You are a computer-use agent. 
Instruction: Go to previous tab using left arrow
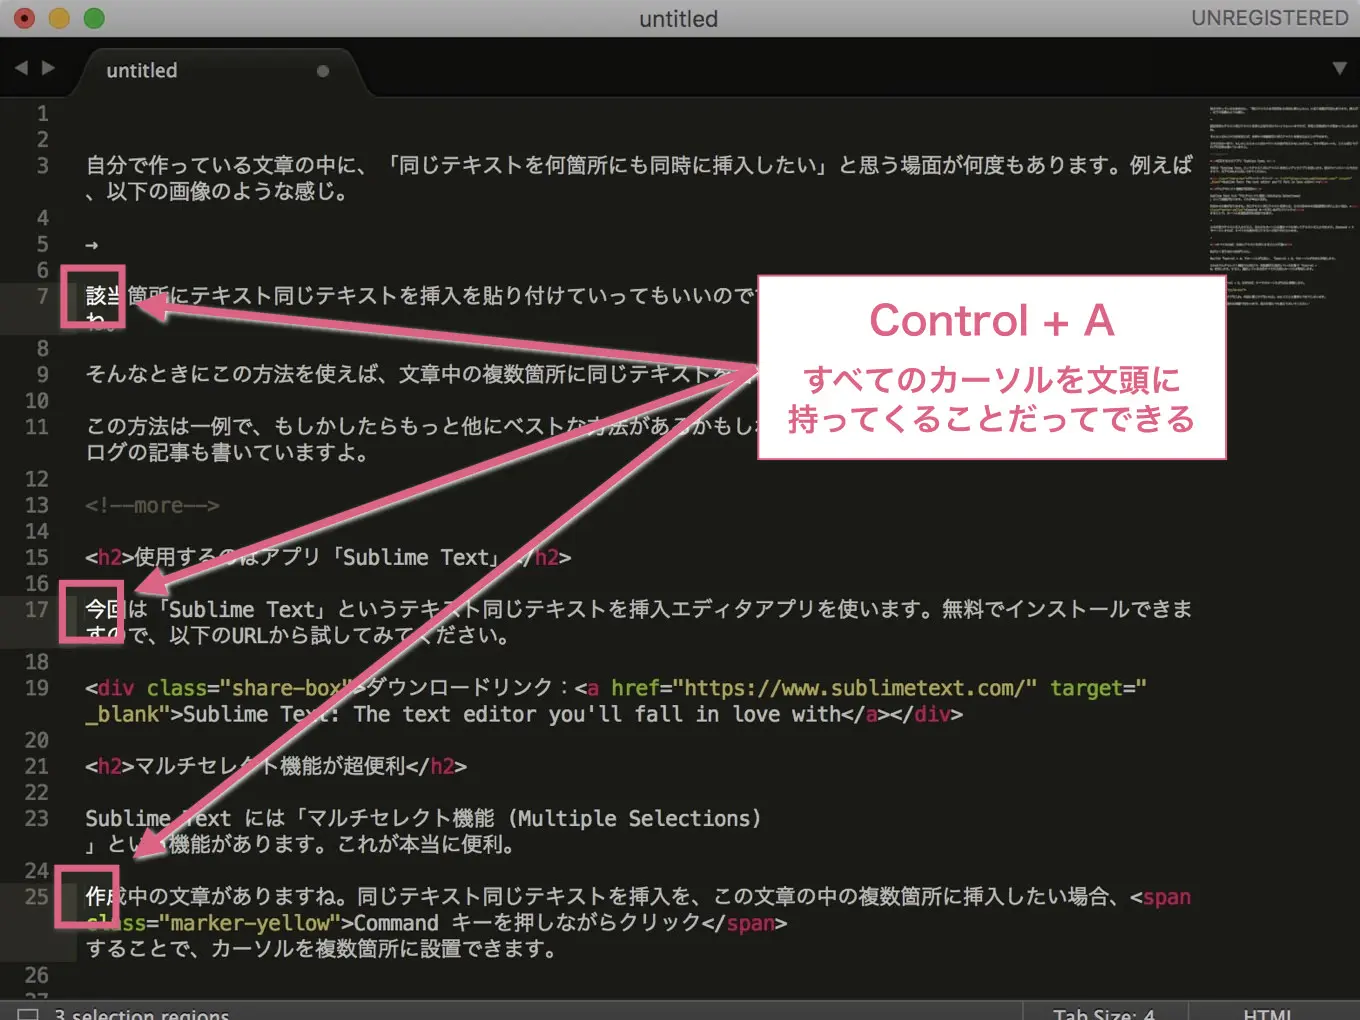21,68
